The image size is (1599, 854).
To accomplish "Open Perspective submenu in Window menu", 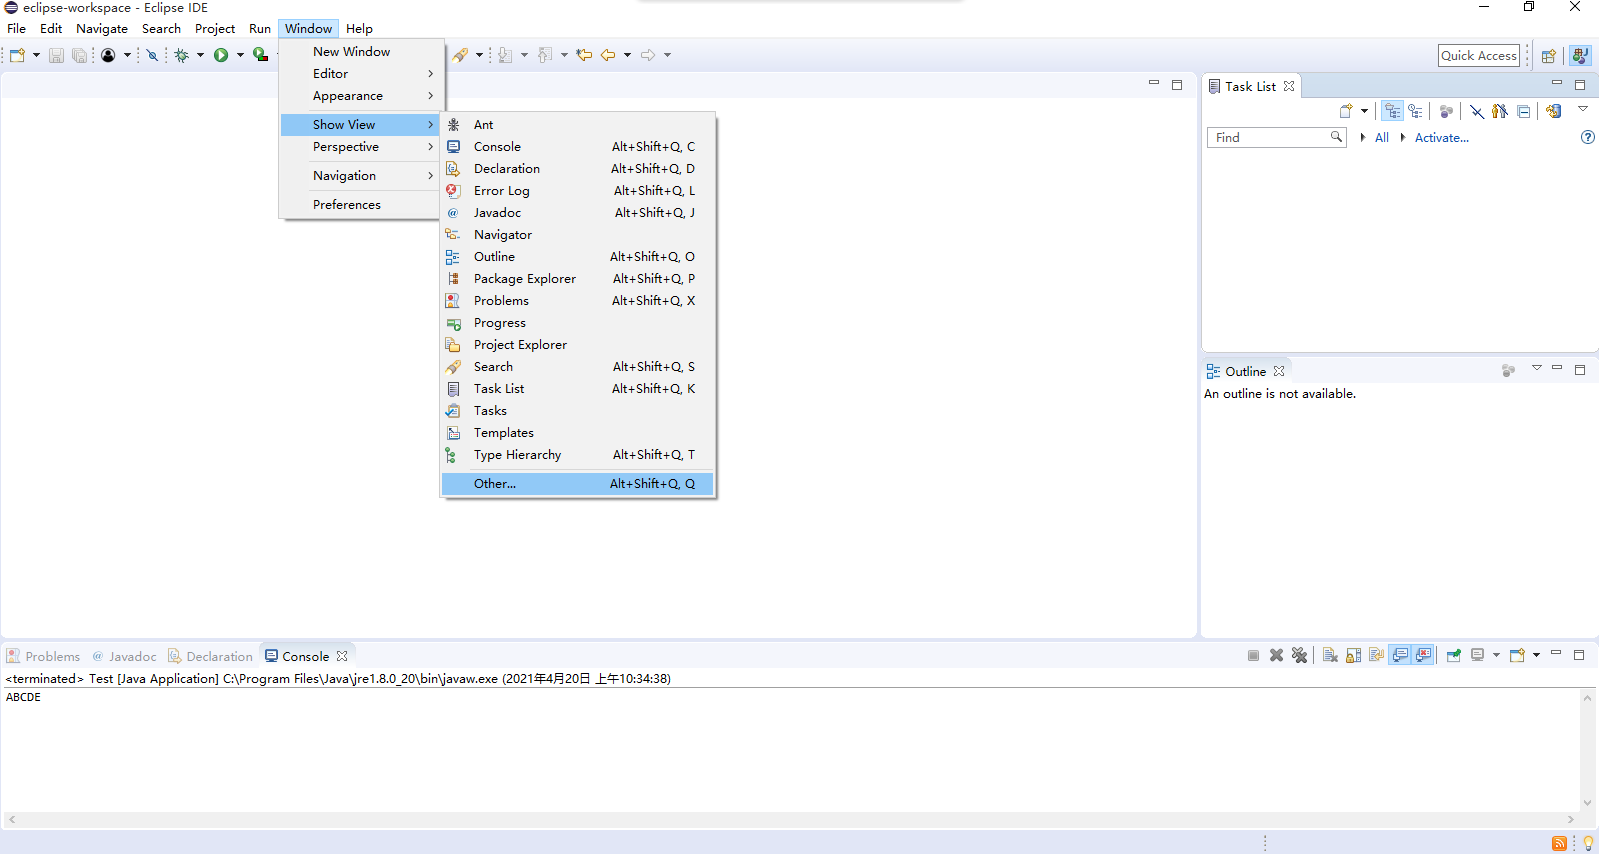I will [361, 146].
